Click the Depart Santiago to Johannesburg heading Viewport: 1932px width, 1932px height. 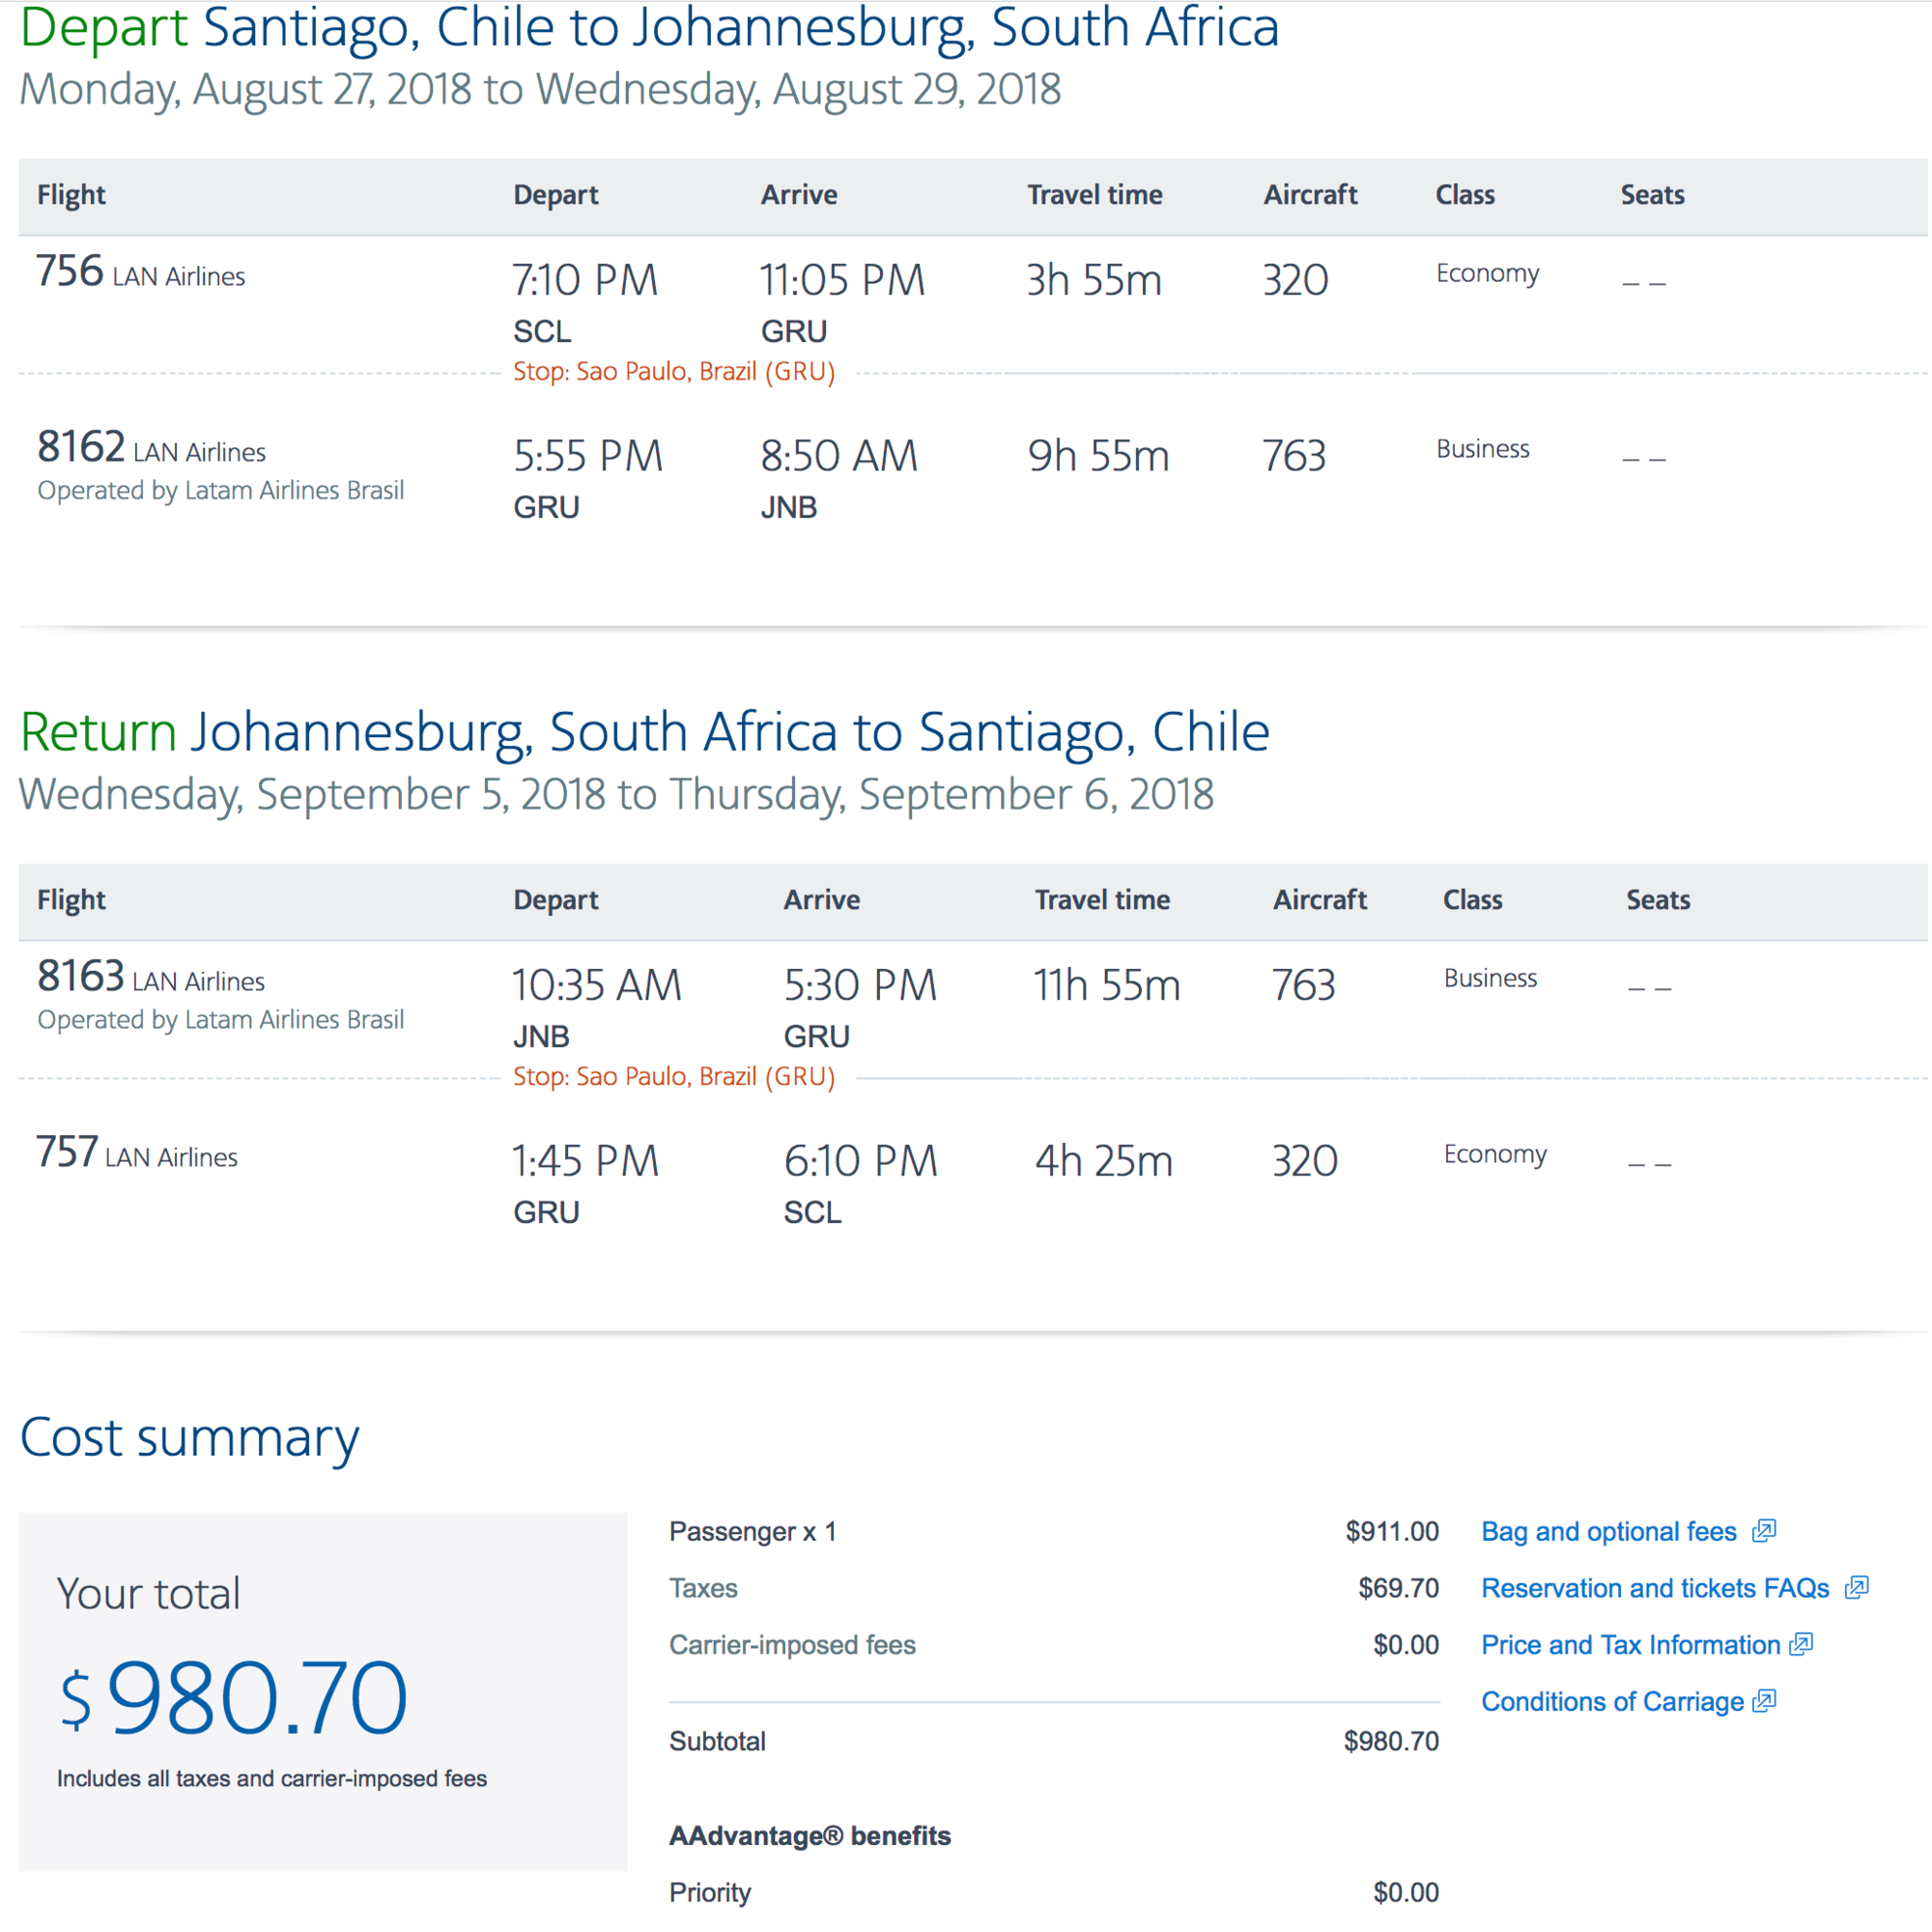tap(649, 28)
